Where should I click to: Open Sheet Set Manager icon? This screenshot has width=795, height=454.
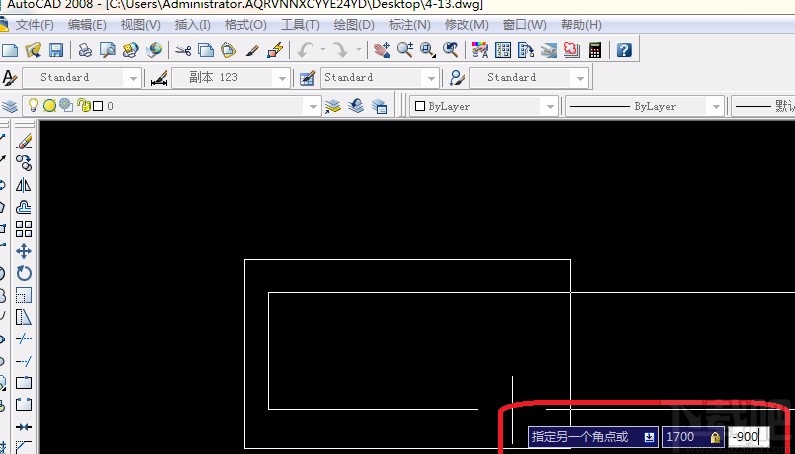click(549, 50)
